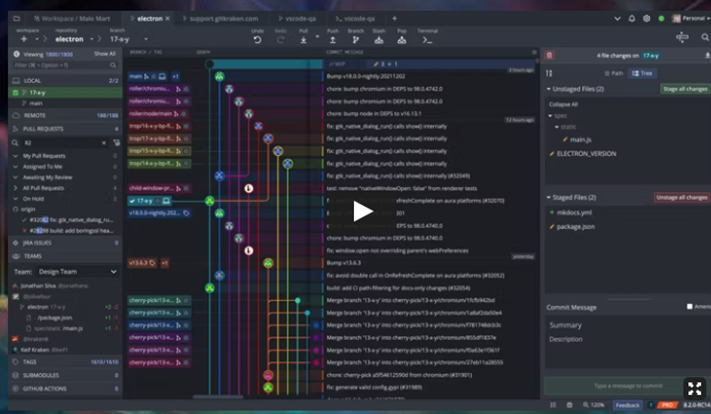This screenshot has width=711, height=414.
Task: Click the Pull toolbar icon
Action: 303,40
